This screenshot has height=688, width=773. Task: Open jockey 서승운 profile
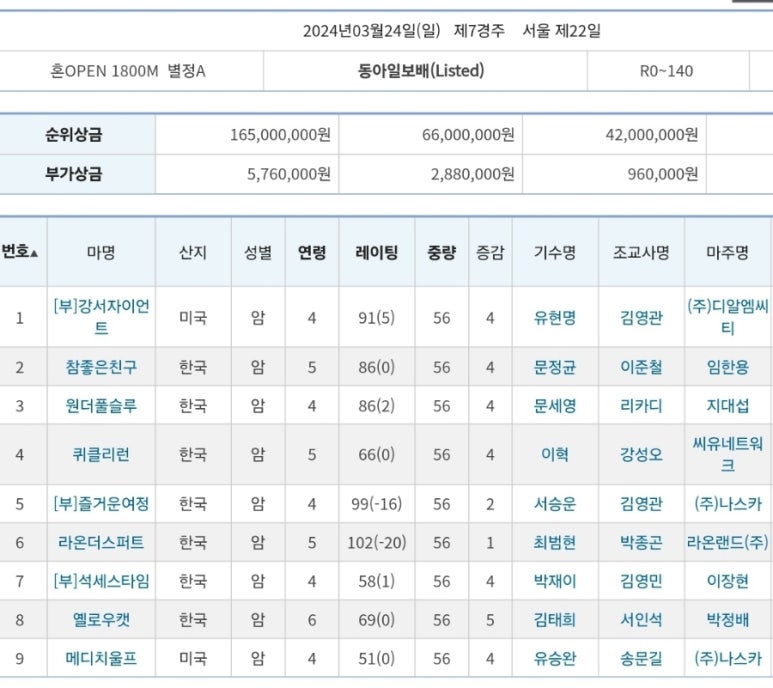click(x=555, y=504)
